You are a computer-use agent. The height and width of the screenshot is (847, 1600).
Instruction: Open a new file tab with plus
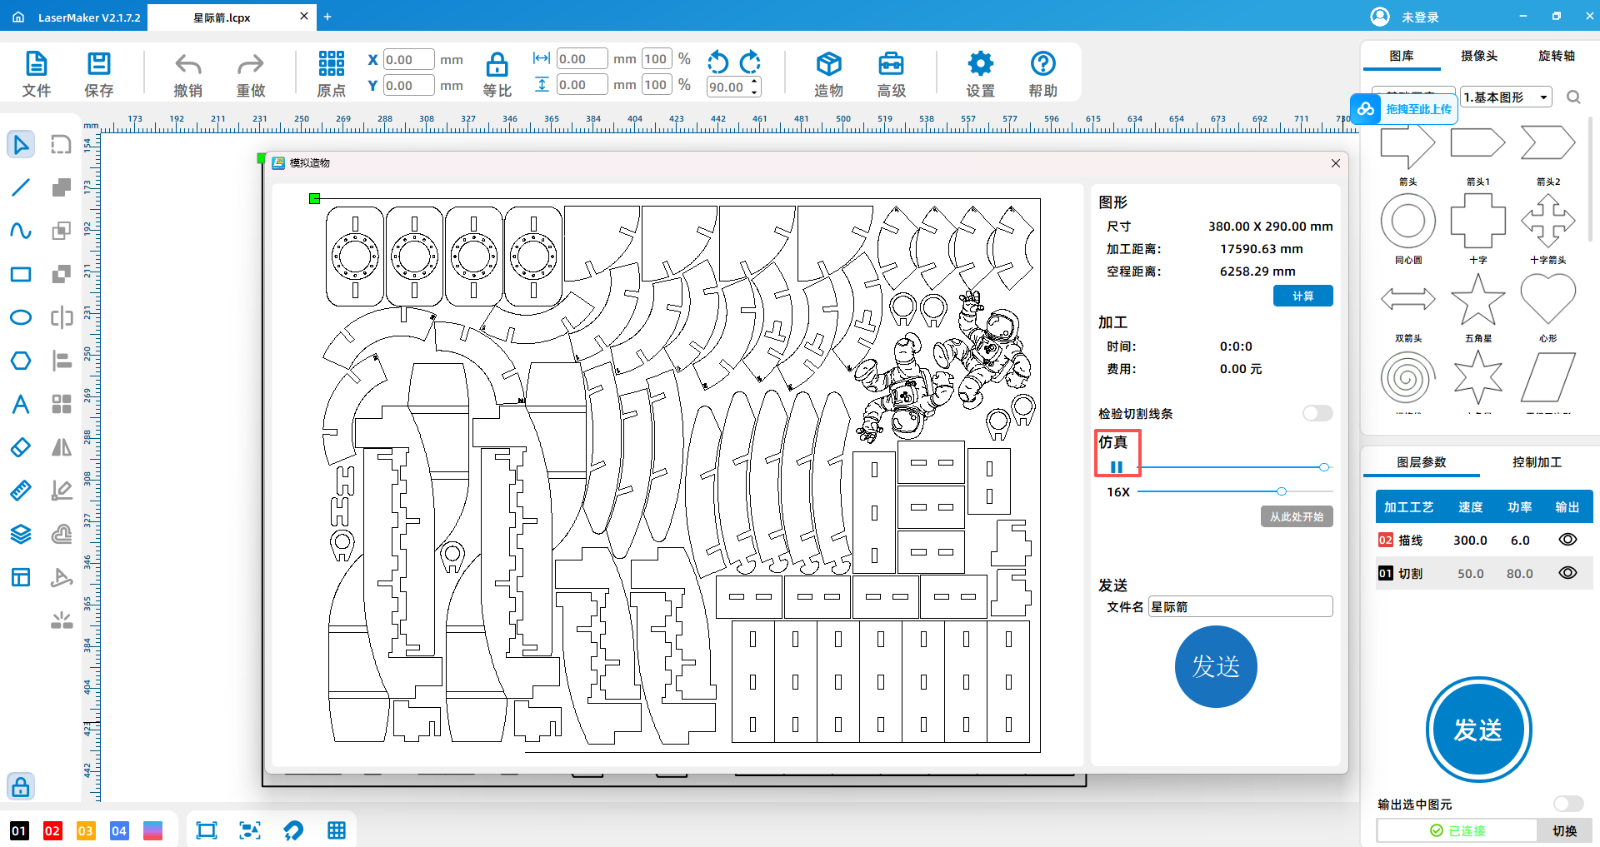click(327, 17)
